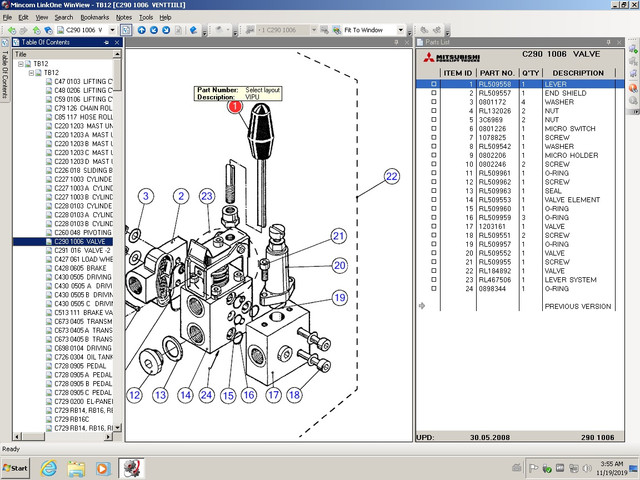The image size is (640, 480).
Task: Click the Windows Start button
Action: point(16,468)
